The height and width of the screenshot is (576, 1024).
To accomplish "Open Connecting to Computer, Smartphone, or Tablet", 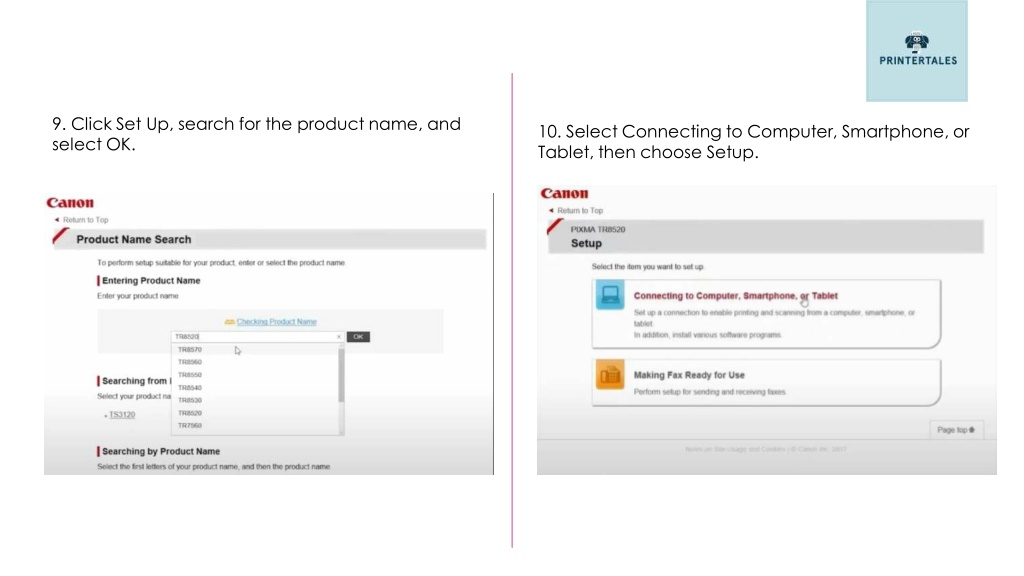I will click(735, 296).
